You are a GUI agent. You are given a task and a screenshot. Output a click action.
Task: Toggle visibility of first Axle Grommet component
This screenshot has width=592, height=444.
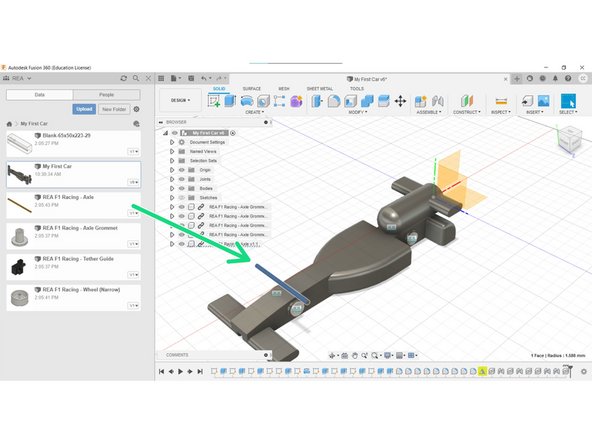click(182, 207)
